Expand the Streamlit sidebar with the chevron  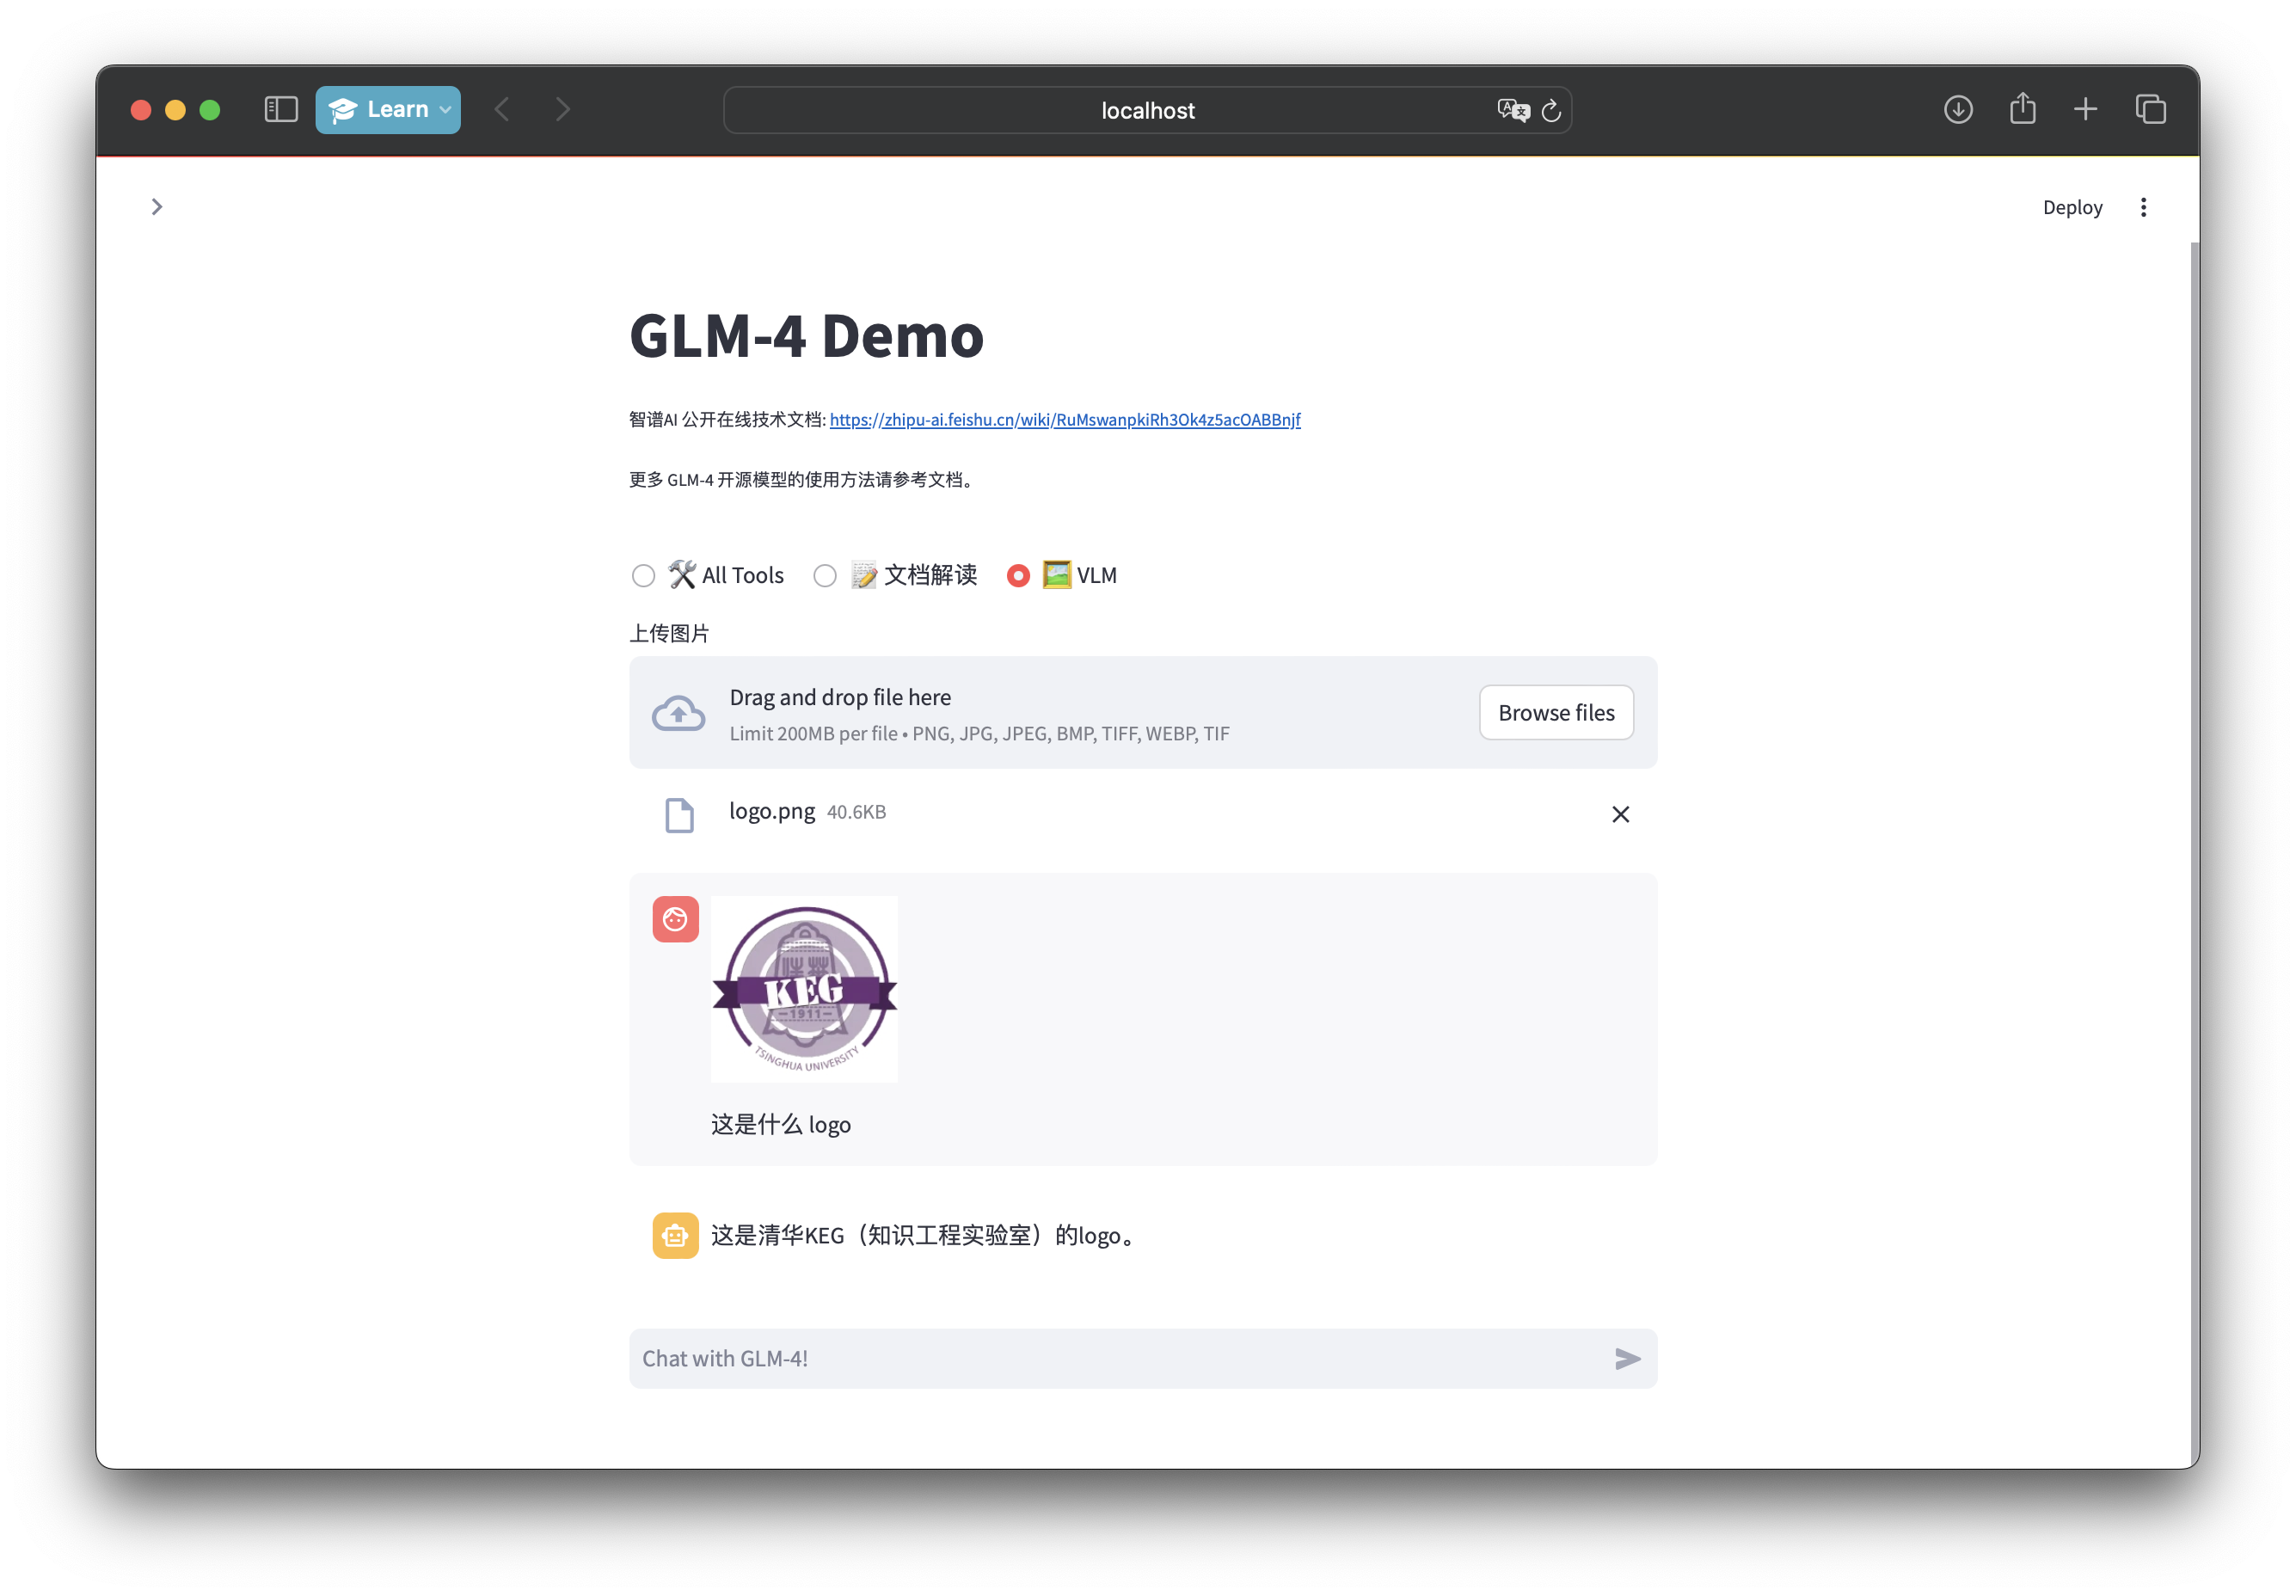coord(157,206)
